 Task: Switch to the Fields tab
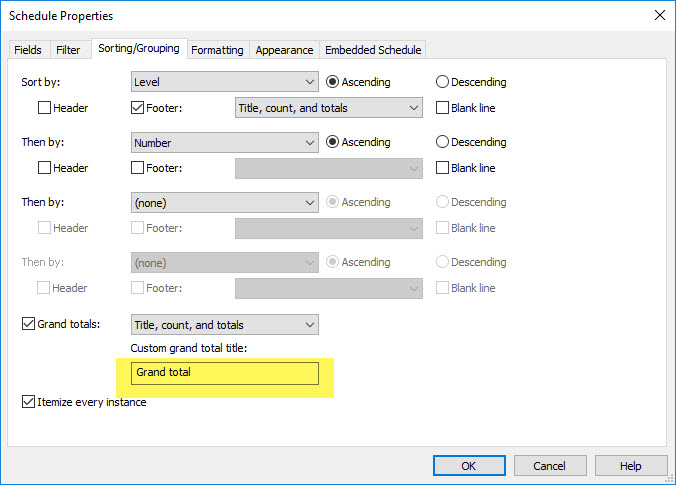(28, 50)
